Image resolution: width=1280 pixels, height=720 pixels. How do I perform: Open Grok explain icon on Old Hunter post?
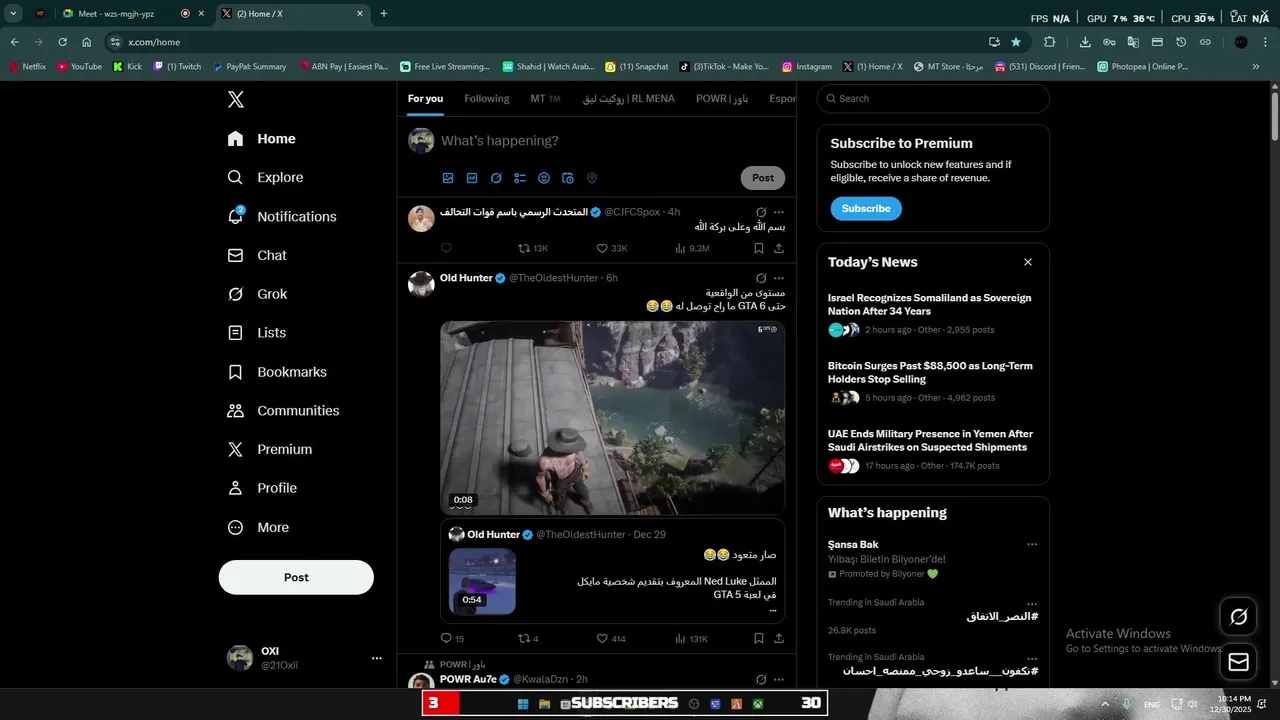(761, 278)
